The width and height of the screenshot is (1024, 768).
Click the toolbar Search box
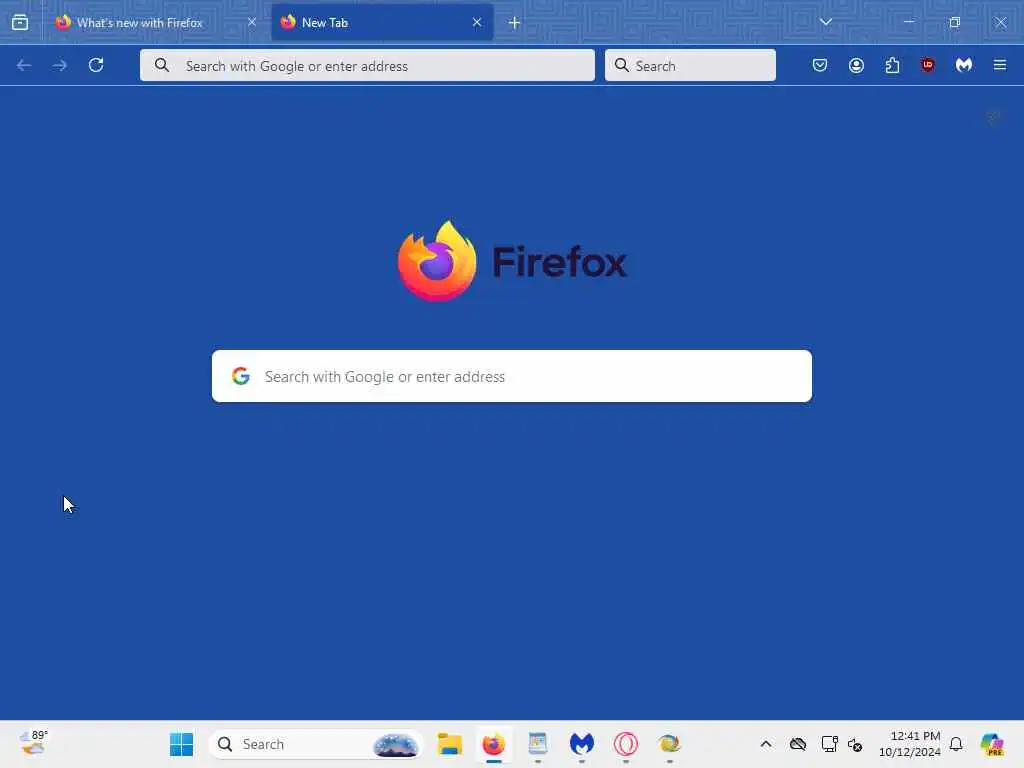coord(690,65)
